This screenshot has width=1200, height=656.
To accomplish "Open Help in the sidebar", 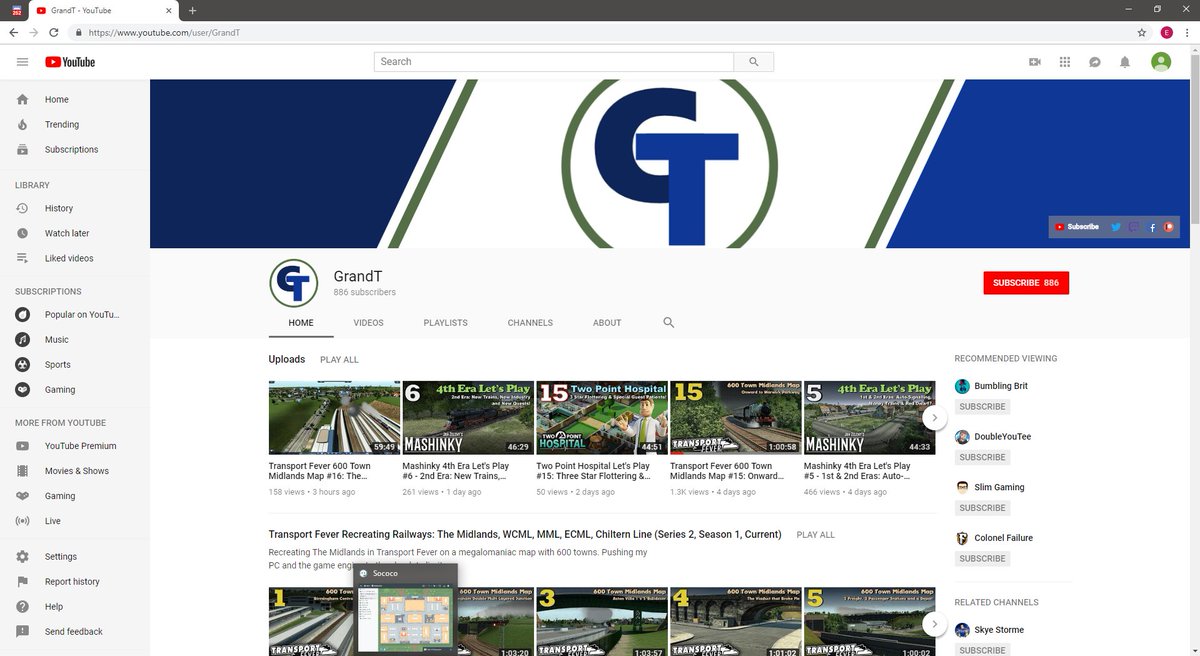I will point(75,607).
